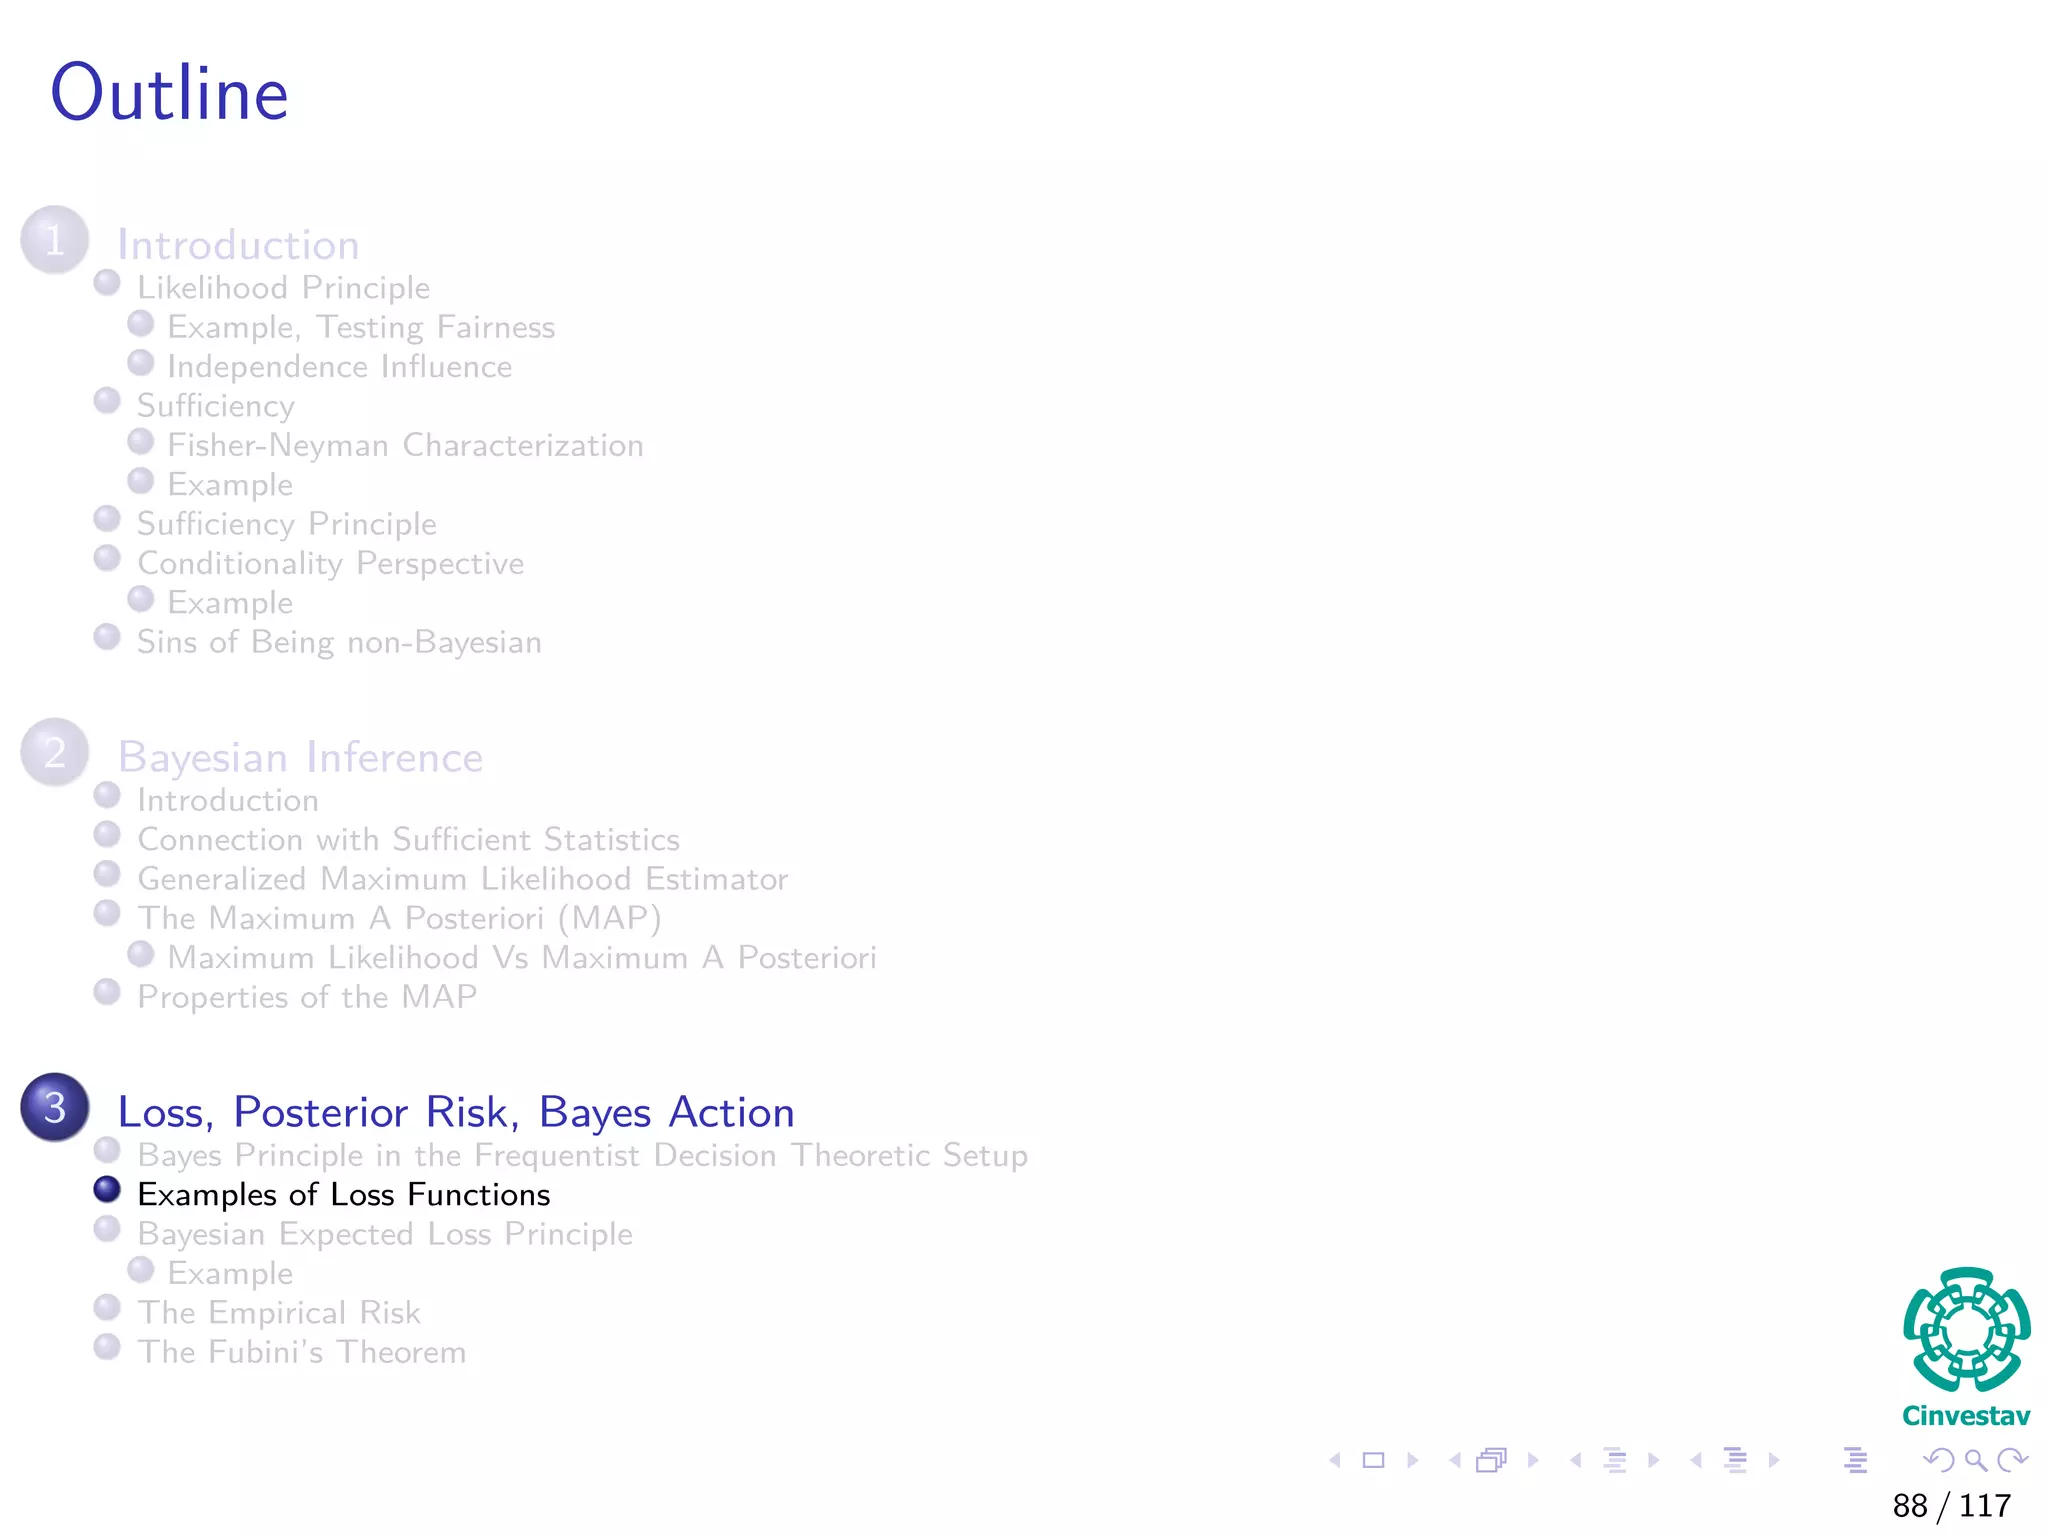
Task: Click the stacked frames navigation icon
Action: pyautogui.click(x=1491, y=1460)
